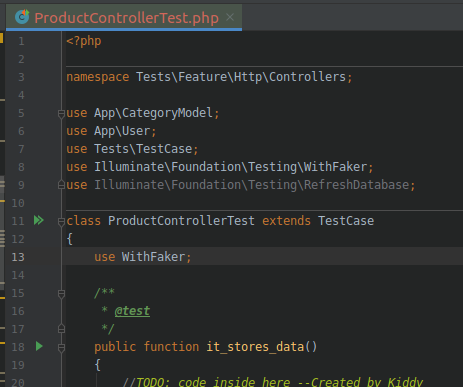Click the PHP class file icon on tab
This screenshot has width=463, height=387.
pos(23,17)
